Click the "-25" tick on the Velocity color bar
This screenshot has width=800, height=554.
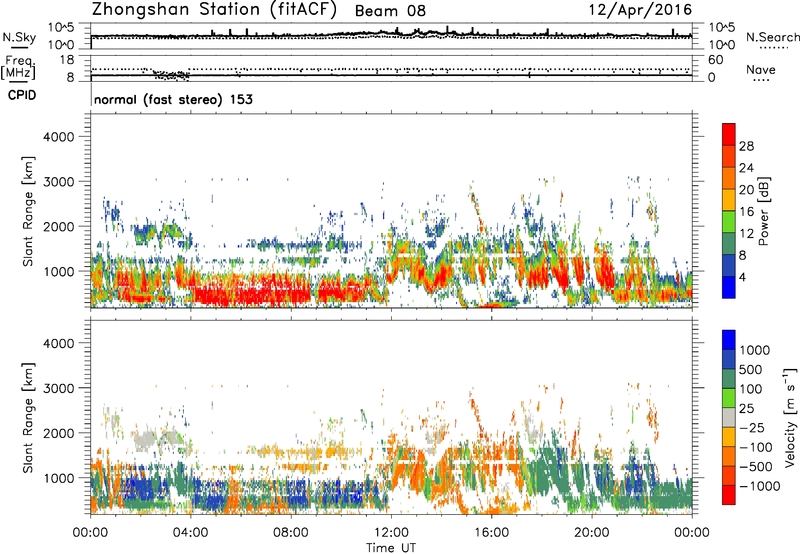tap(752, 428)
